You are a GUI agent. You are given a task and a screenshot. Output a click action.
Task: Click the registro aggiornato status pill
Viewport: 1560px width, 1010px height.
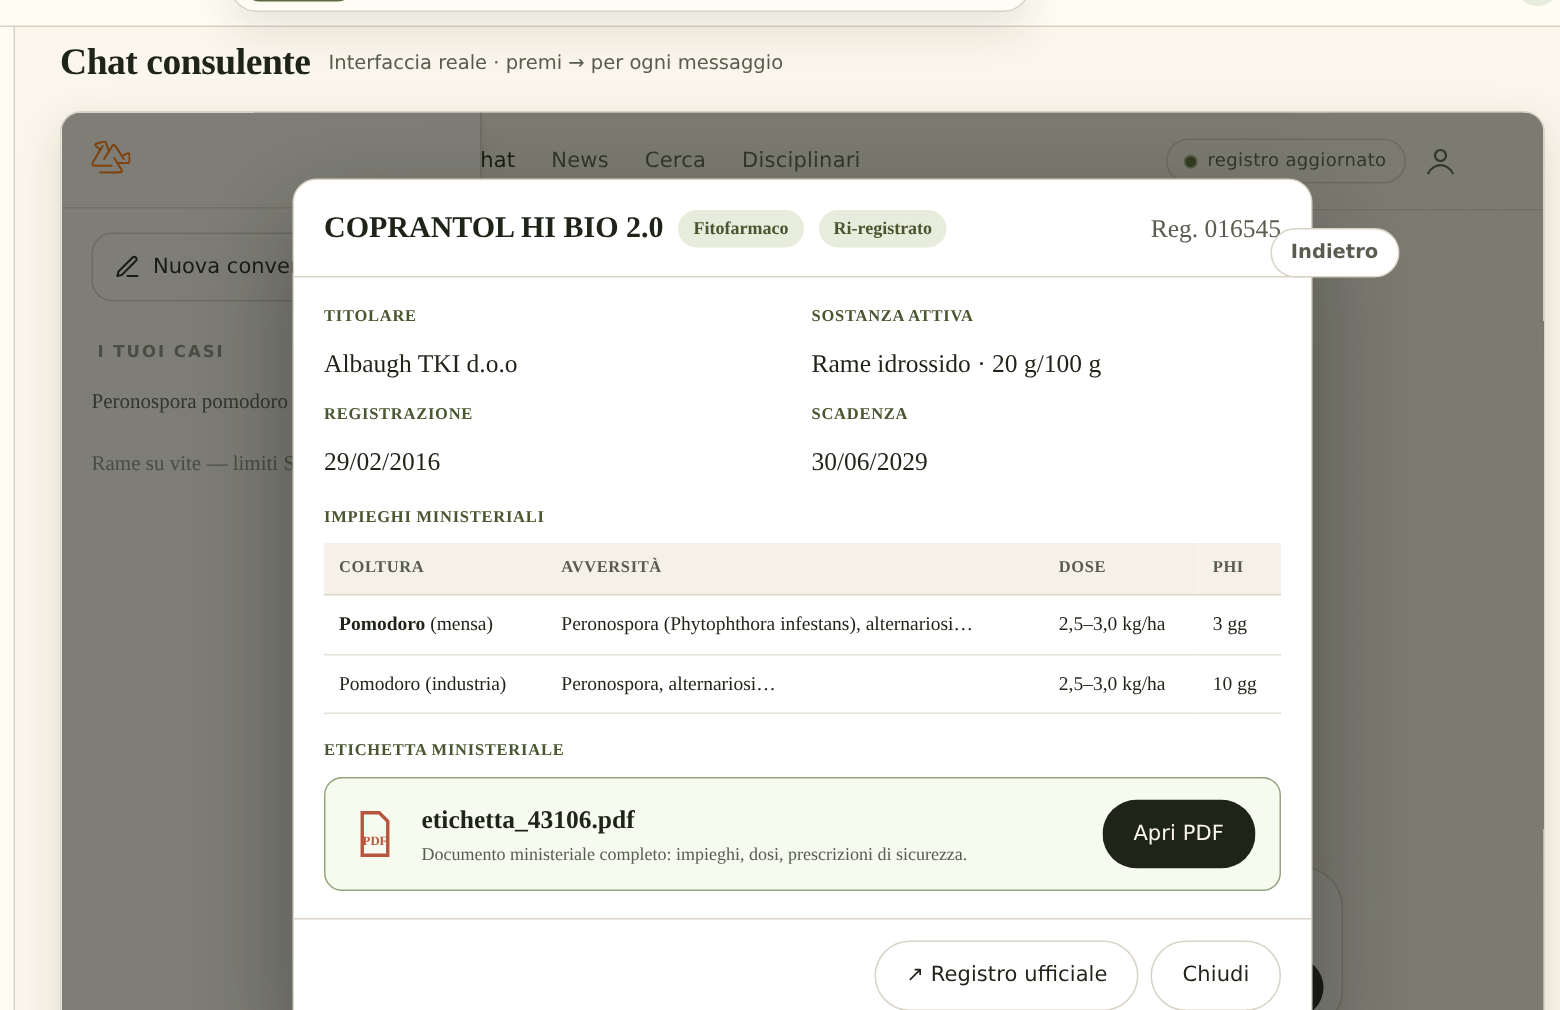pyautogui.click(x=1285, y=160)
